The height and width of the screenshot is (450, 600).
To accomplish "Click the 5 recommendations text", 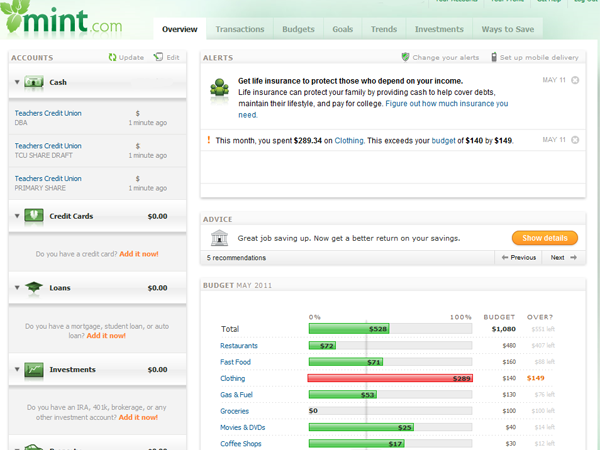I will pyautogui.click(x=236, y=258).
